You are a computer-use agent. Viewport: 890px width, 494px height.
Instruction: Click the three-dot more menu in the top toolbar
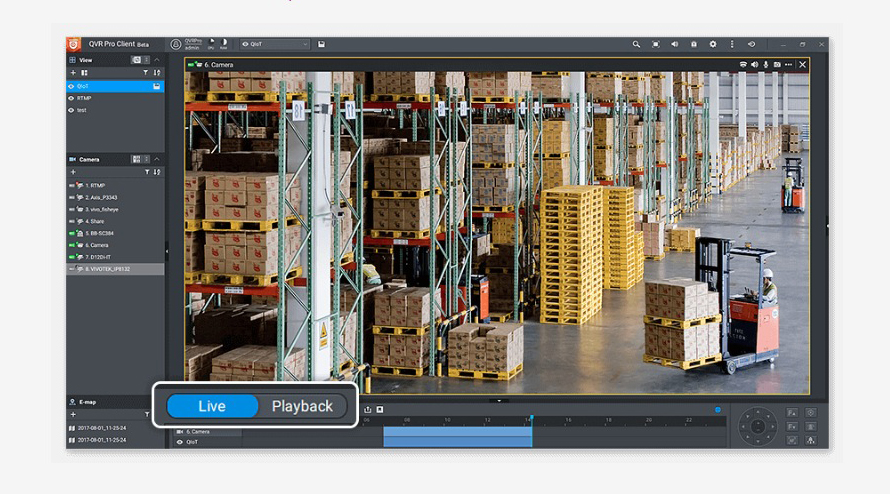coord(732,44)
